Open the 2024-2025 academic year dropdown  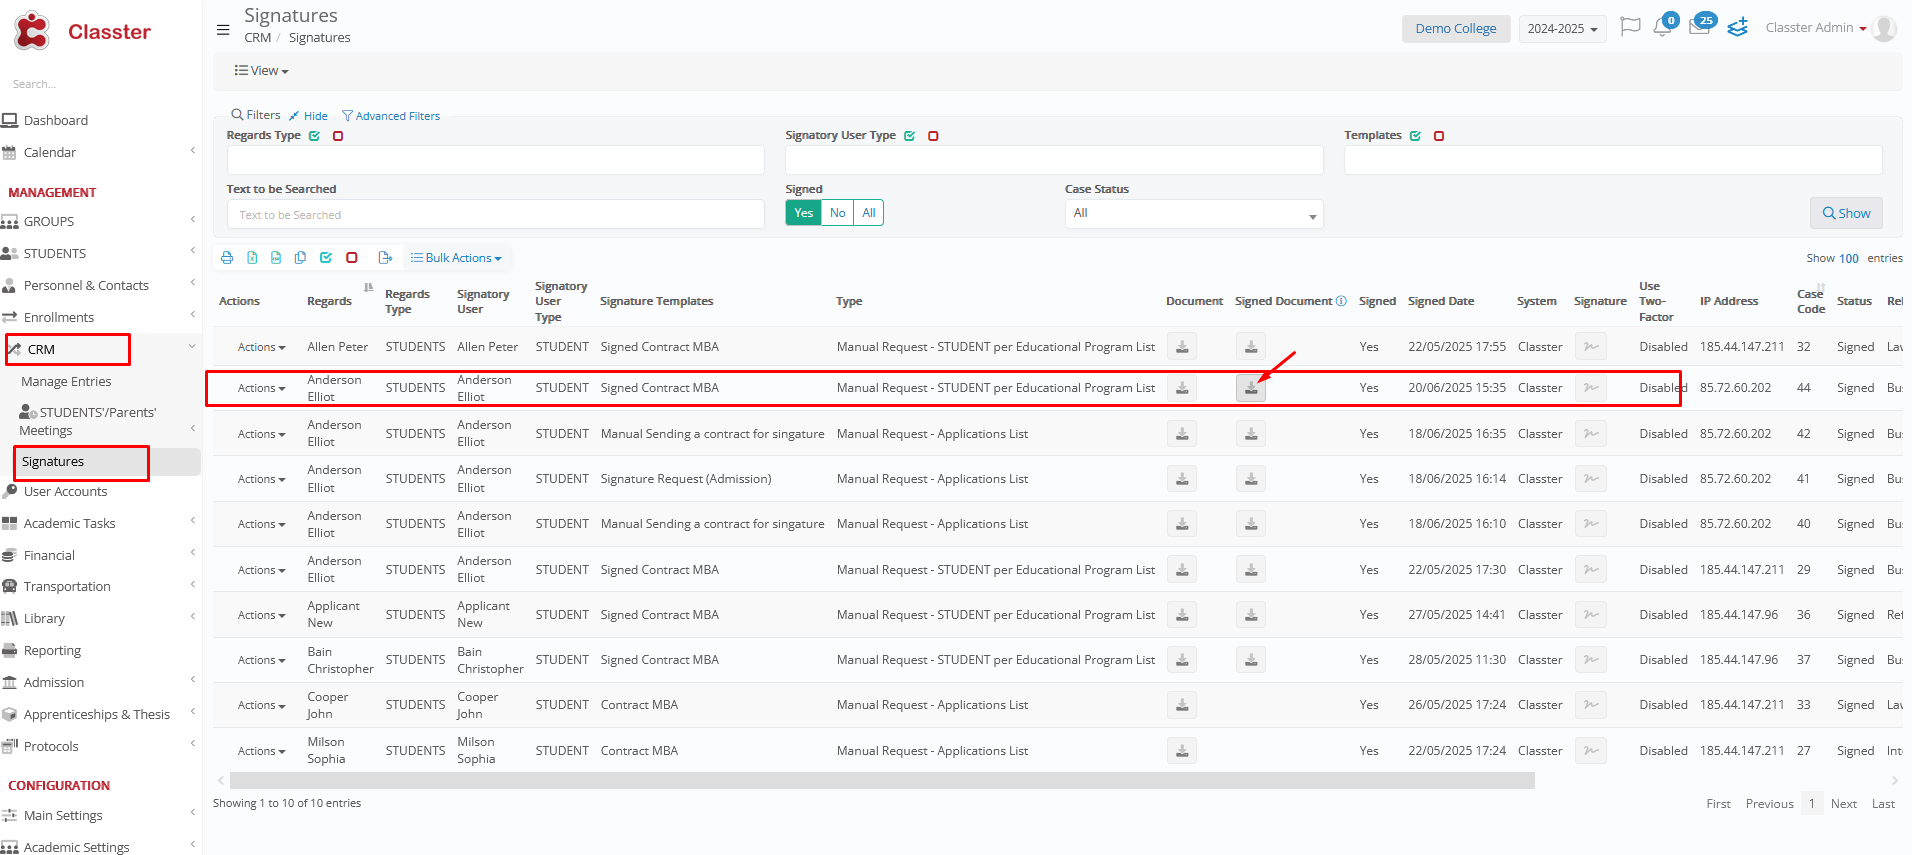pos(1562,29)
